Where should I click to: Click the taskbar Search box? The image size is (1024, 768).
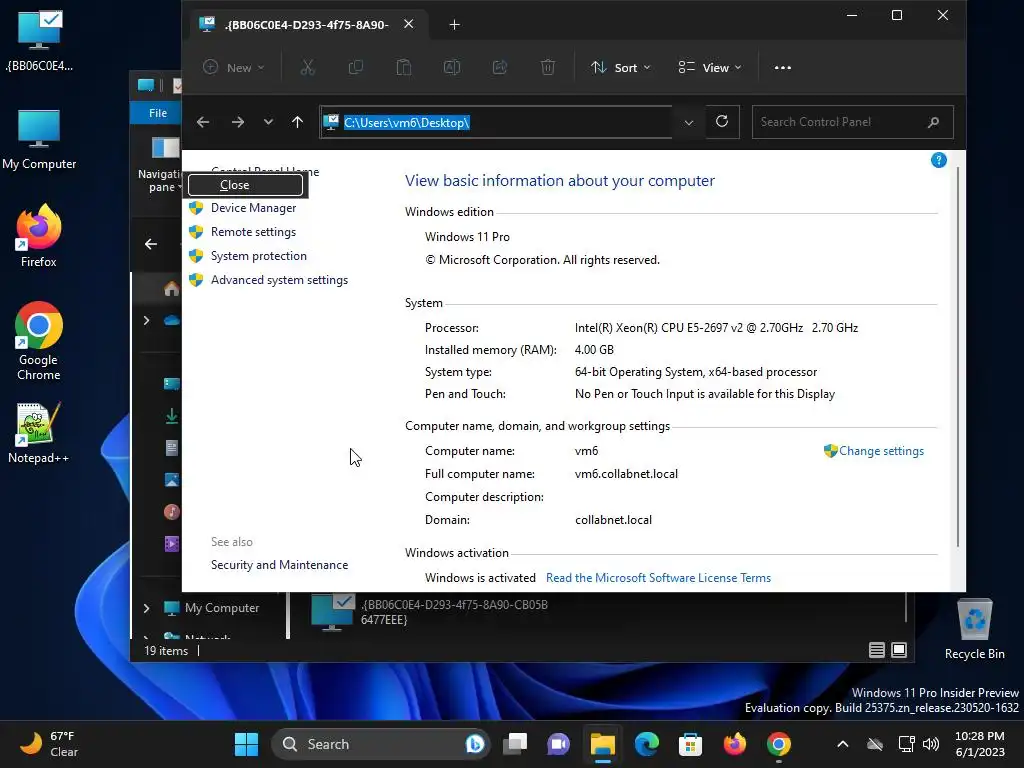coord(380,744)
